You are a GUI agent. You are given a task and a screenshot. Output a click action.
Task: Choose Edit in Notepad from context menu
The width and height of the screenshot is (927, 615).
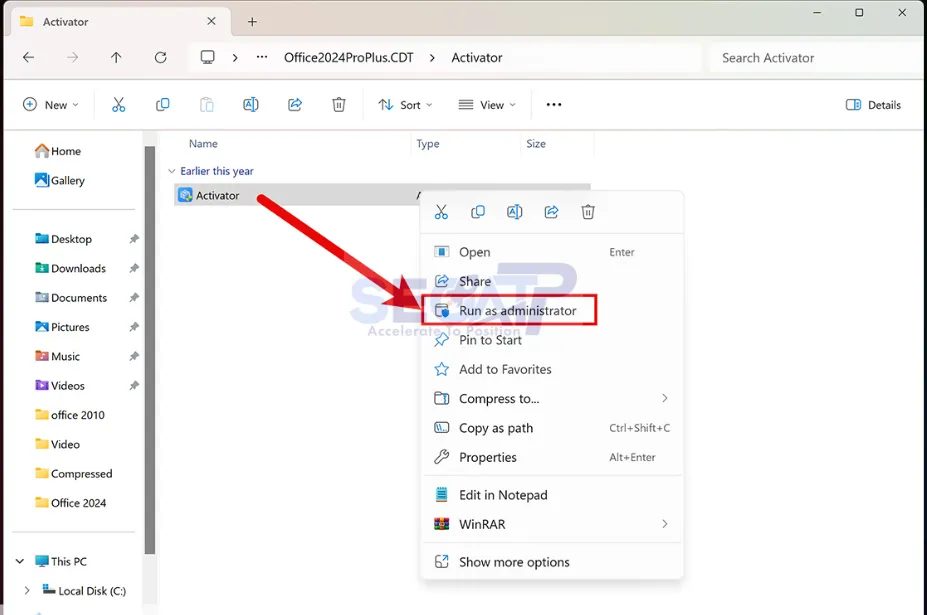[x=502, y=494]
